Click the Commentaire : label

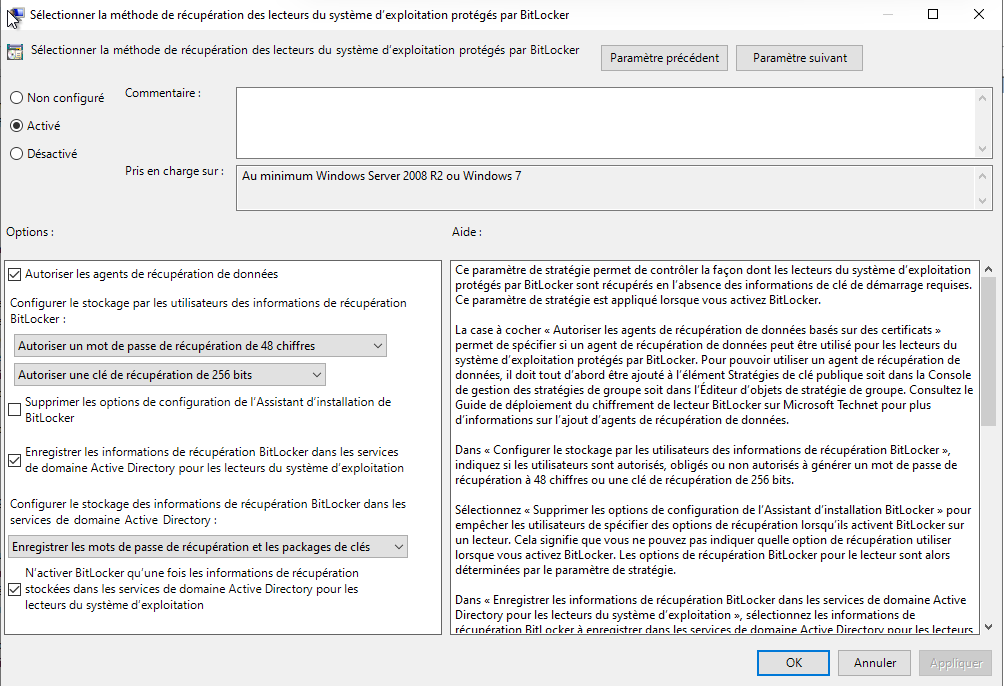tap(163, 93)
